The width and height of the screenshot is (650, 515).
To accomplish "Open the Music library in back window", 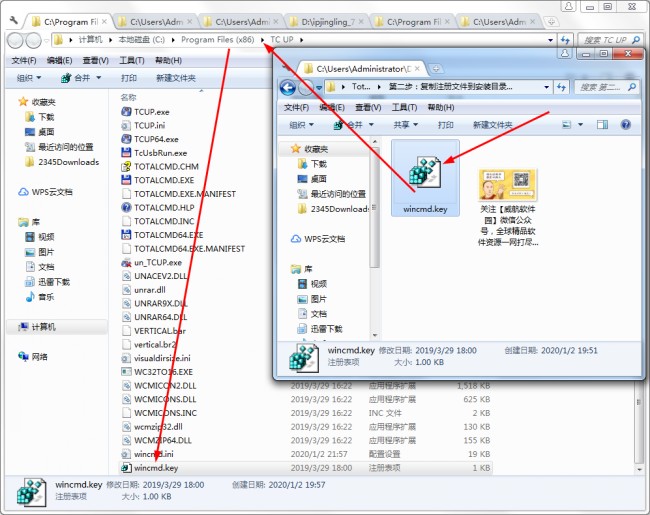I will tap(40, 297).
